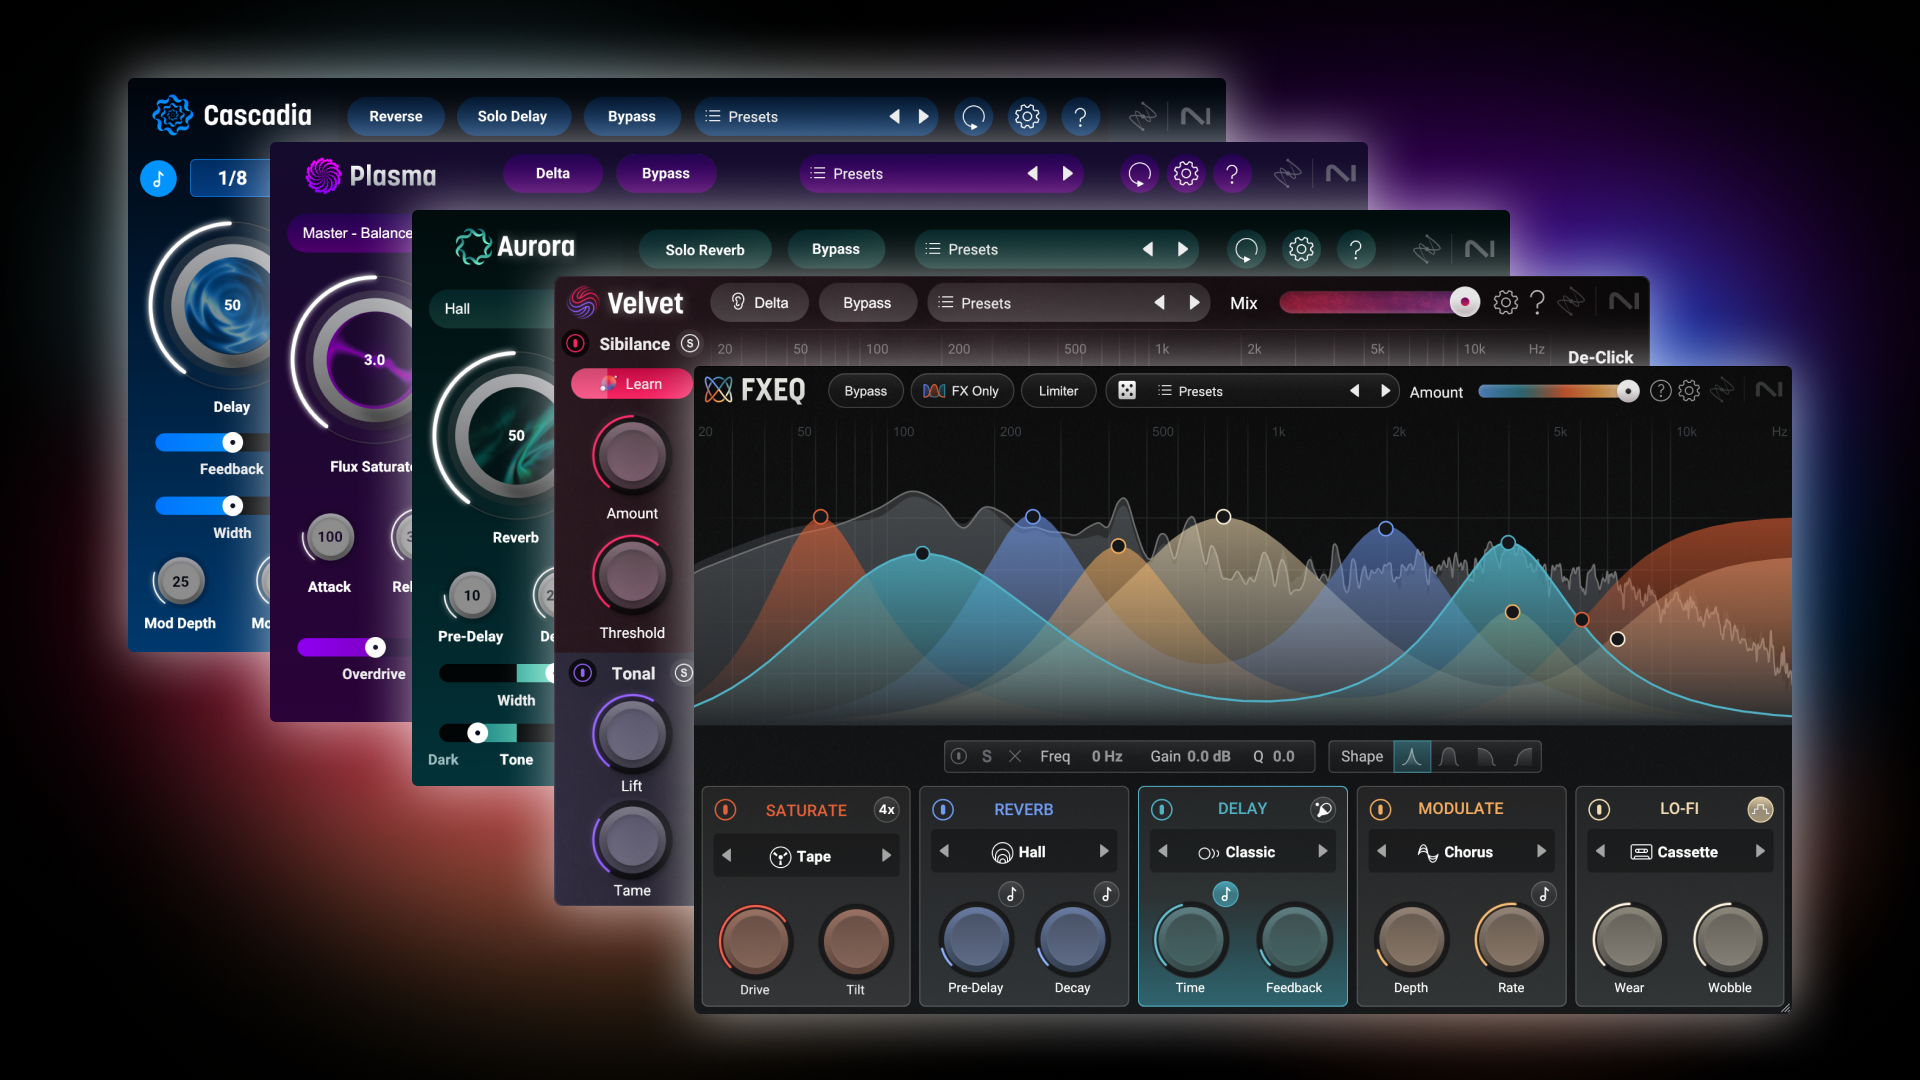Click sync note above Reverb Pre-Delay knob
Image resolution: width=1920 pixels, height=1080 pixels.
coord(1011,894)
